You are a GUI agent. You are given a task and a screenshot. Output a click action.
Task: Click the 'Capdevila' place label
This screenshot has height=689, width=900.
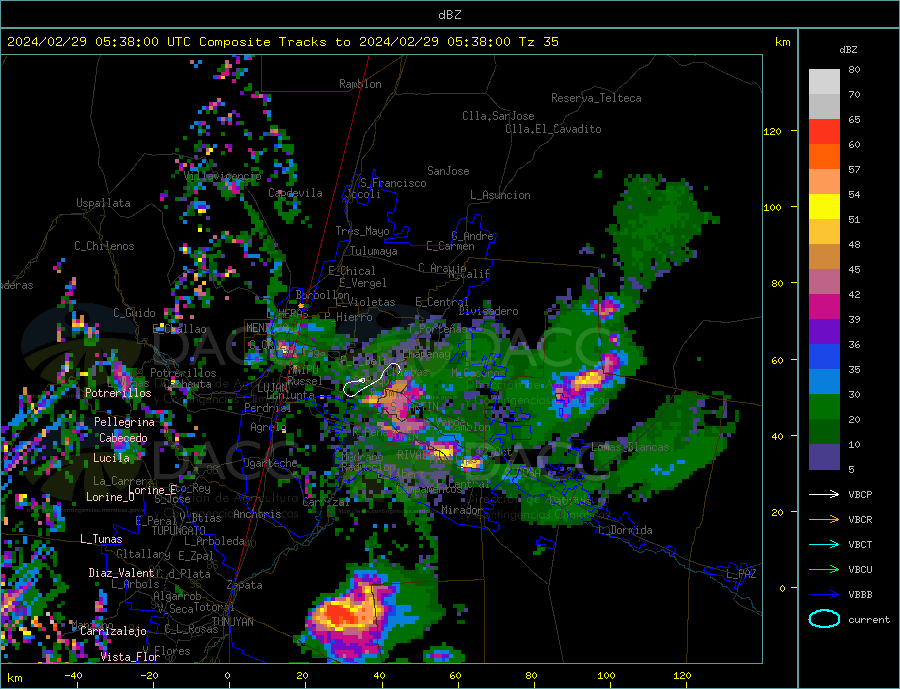295,193
